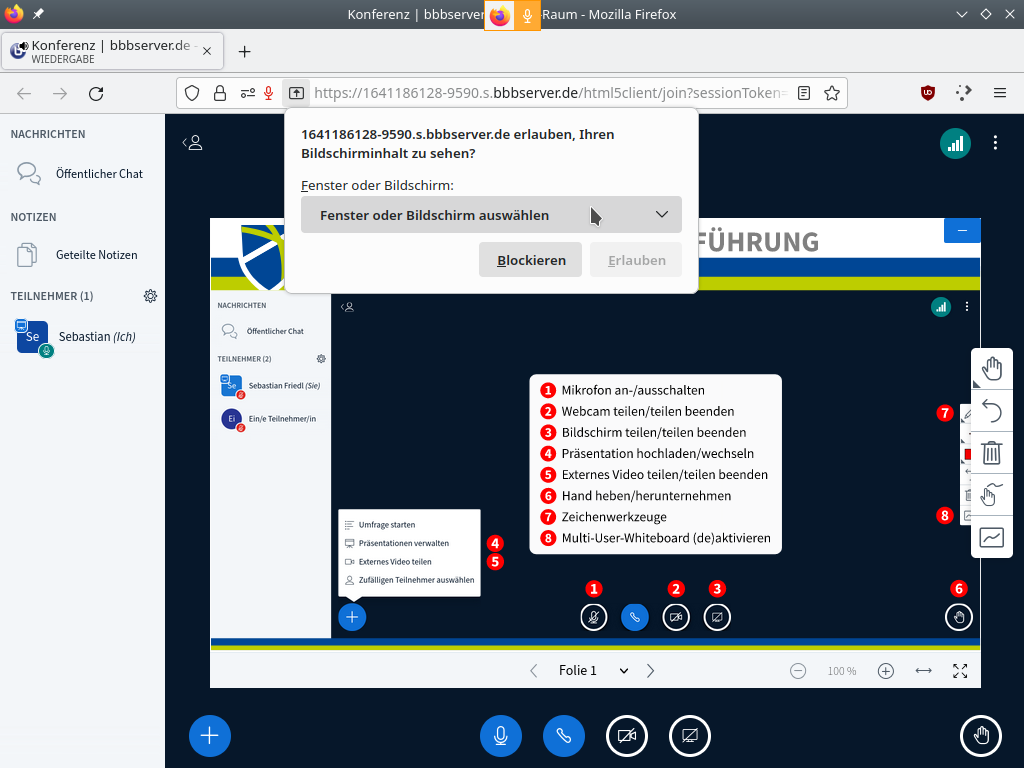Screen dimensions: 1024x768
Task: Mute the microphone in the bottom bar
Action: 500,736
